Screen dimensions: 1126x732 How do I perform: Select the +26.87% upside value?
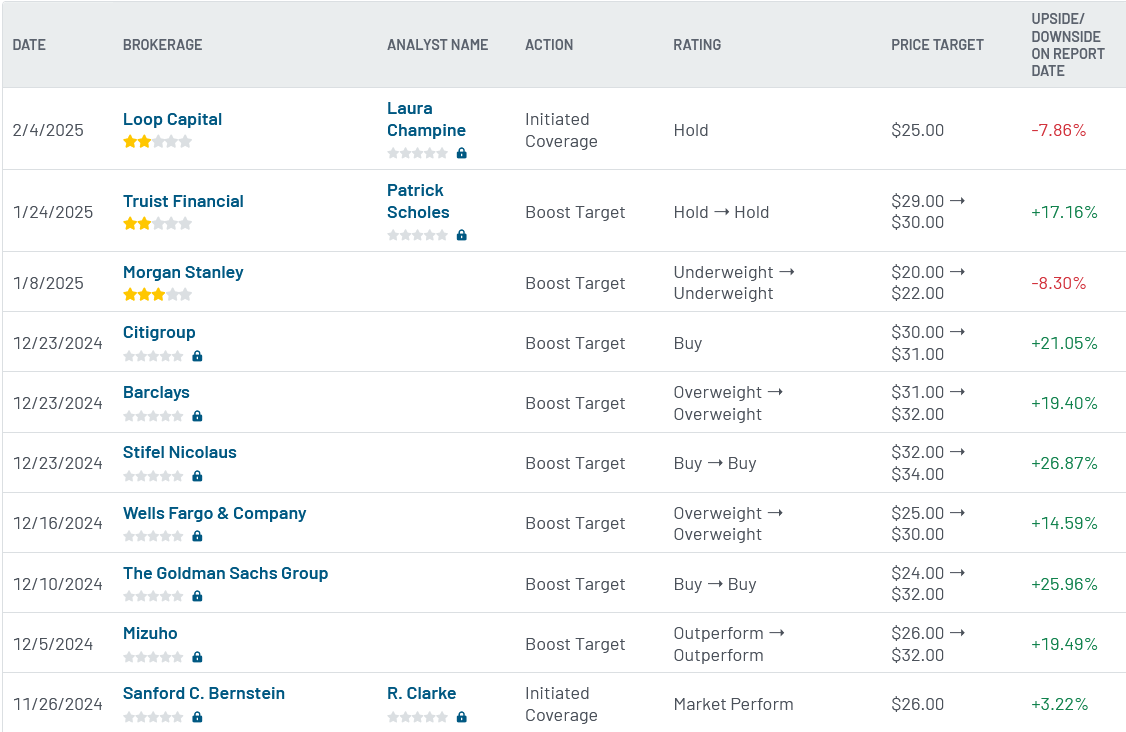pyautogui.click(x=1064, y=463)
